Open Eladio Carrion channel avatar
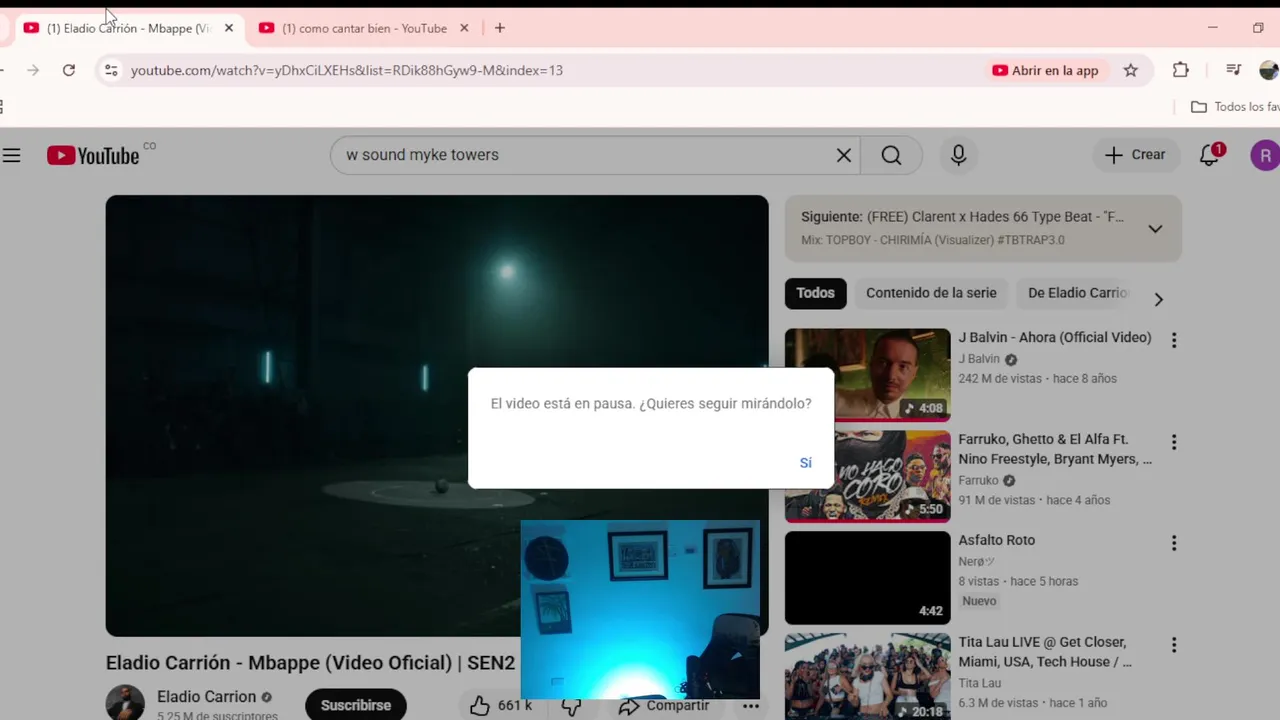 tap(125, 703)
